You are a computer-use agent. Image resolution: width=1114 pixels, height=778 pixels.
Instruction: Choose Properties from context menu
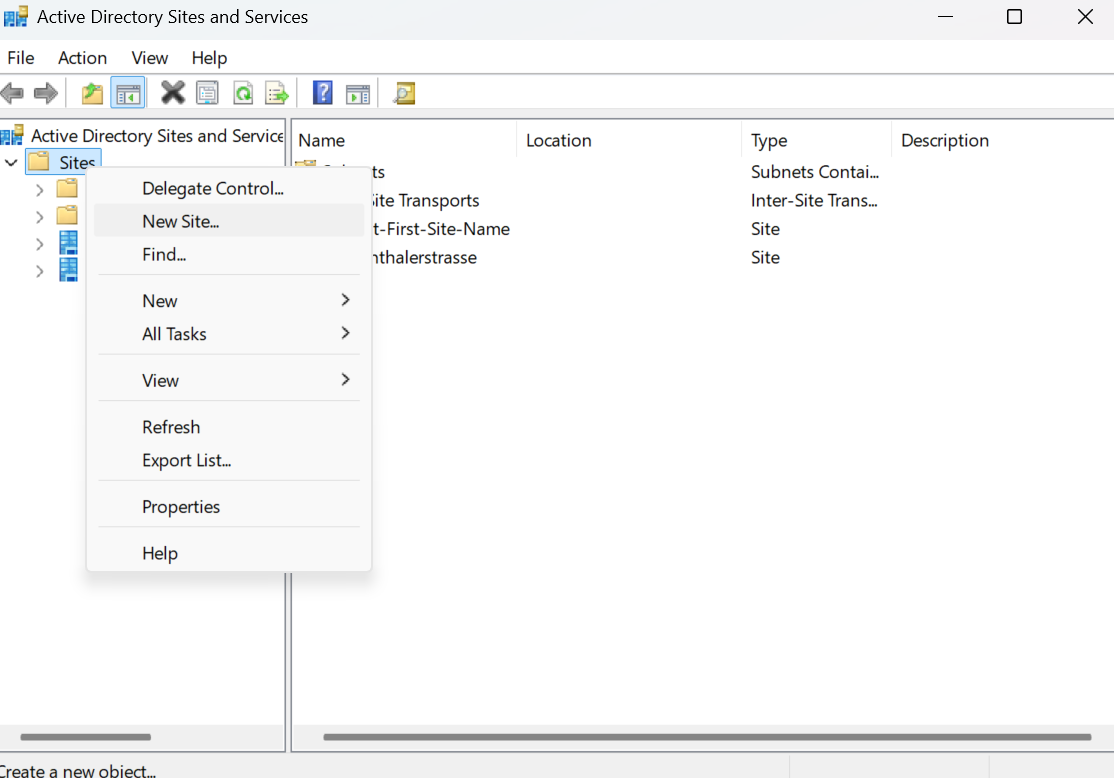click(229, 507)
